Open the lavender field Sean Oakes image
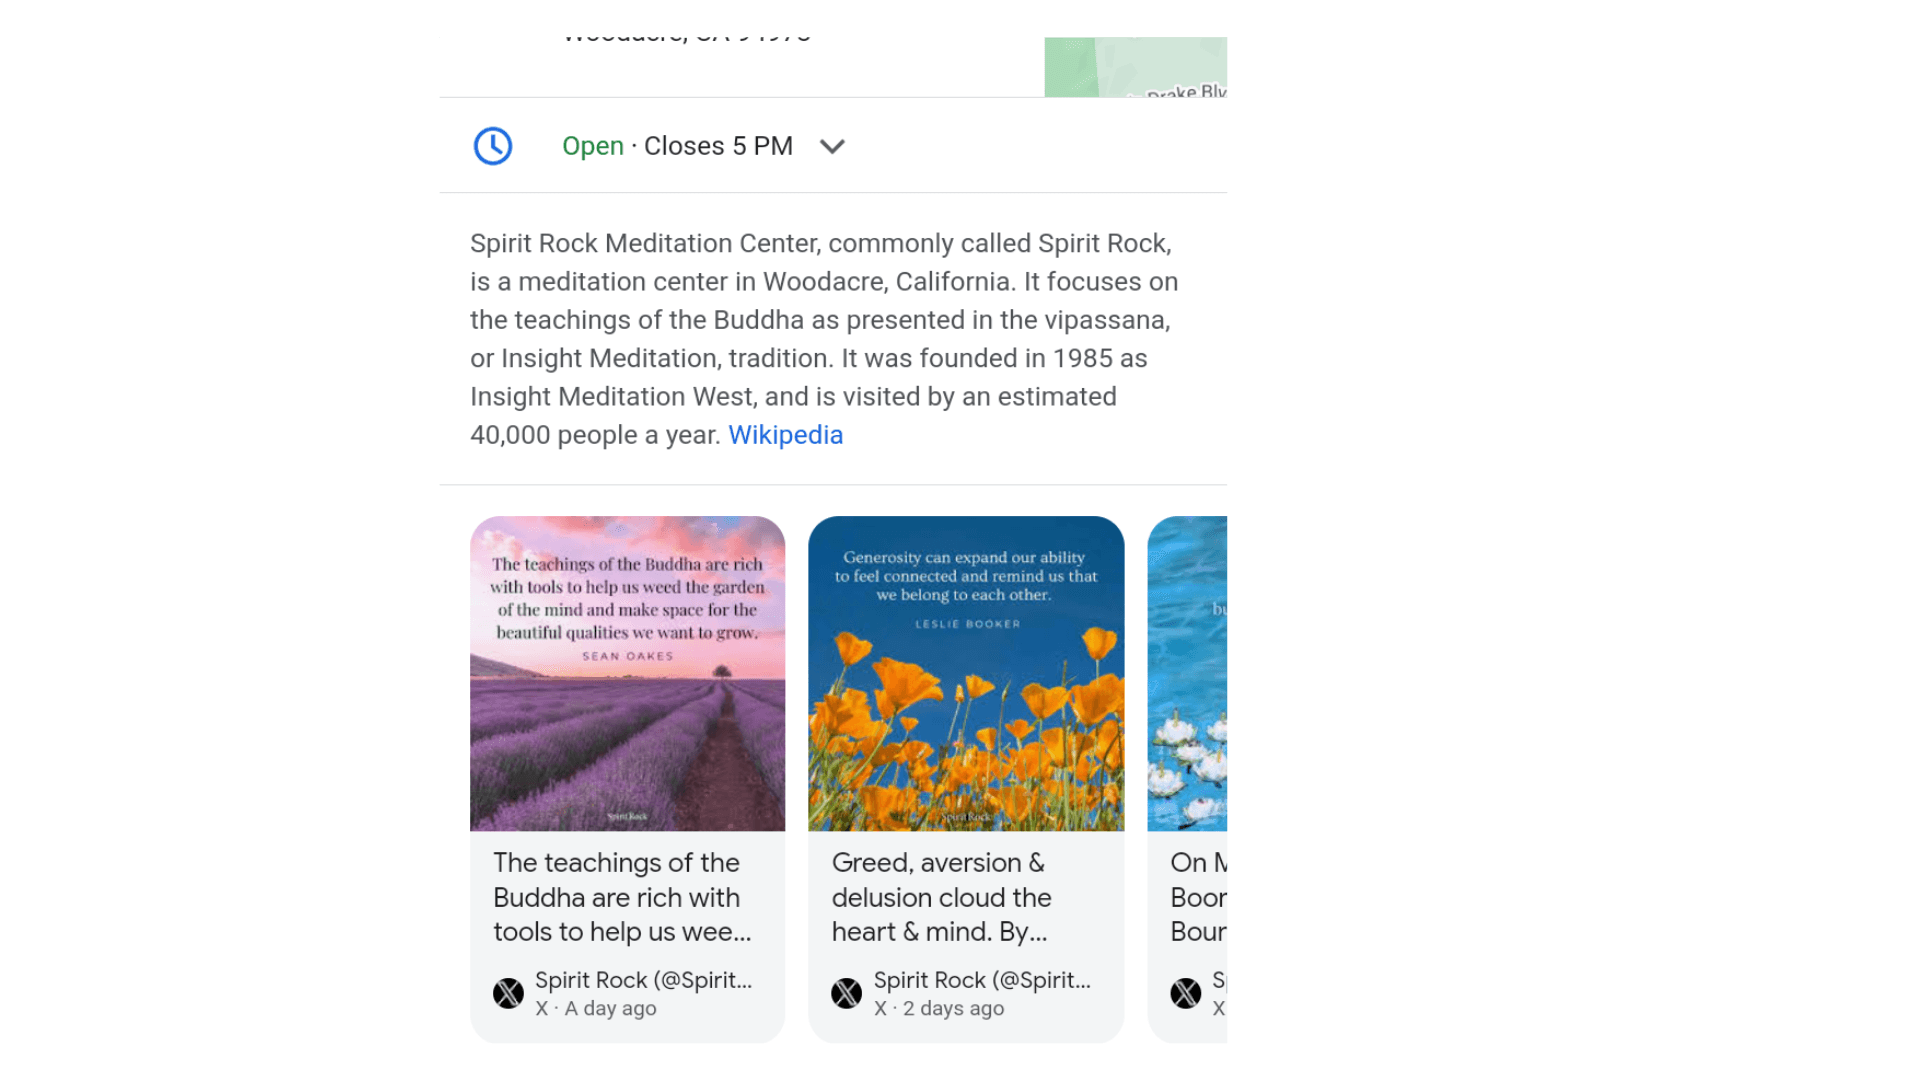The image size is (1920, 1080). [628, 673]
